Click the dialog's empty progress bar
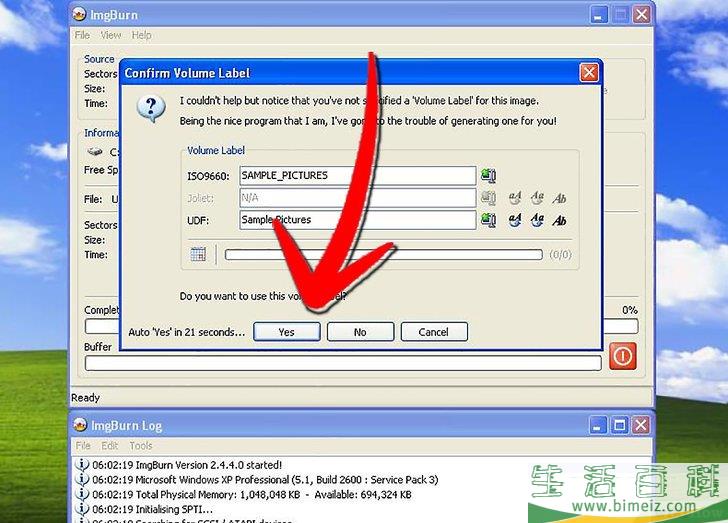The height and width of the screenshot is (523, 728). tap(384, 255)
